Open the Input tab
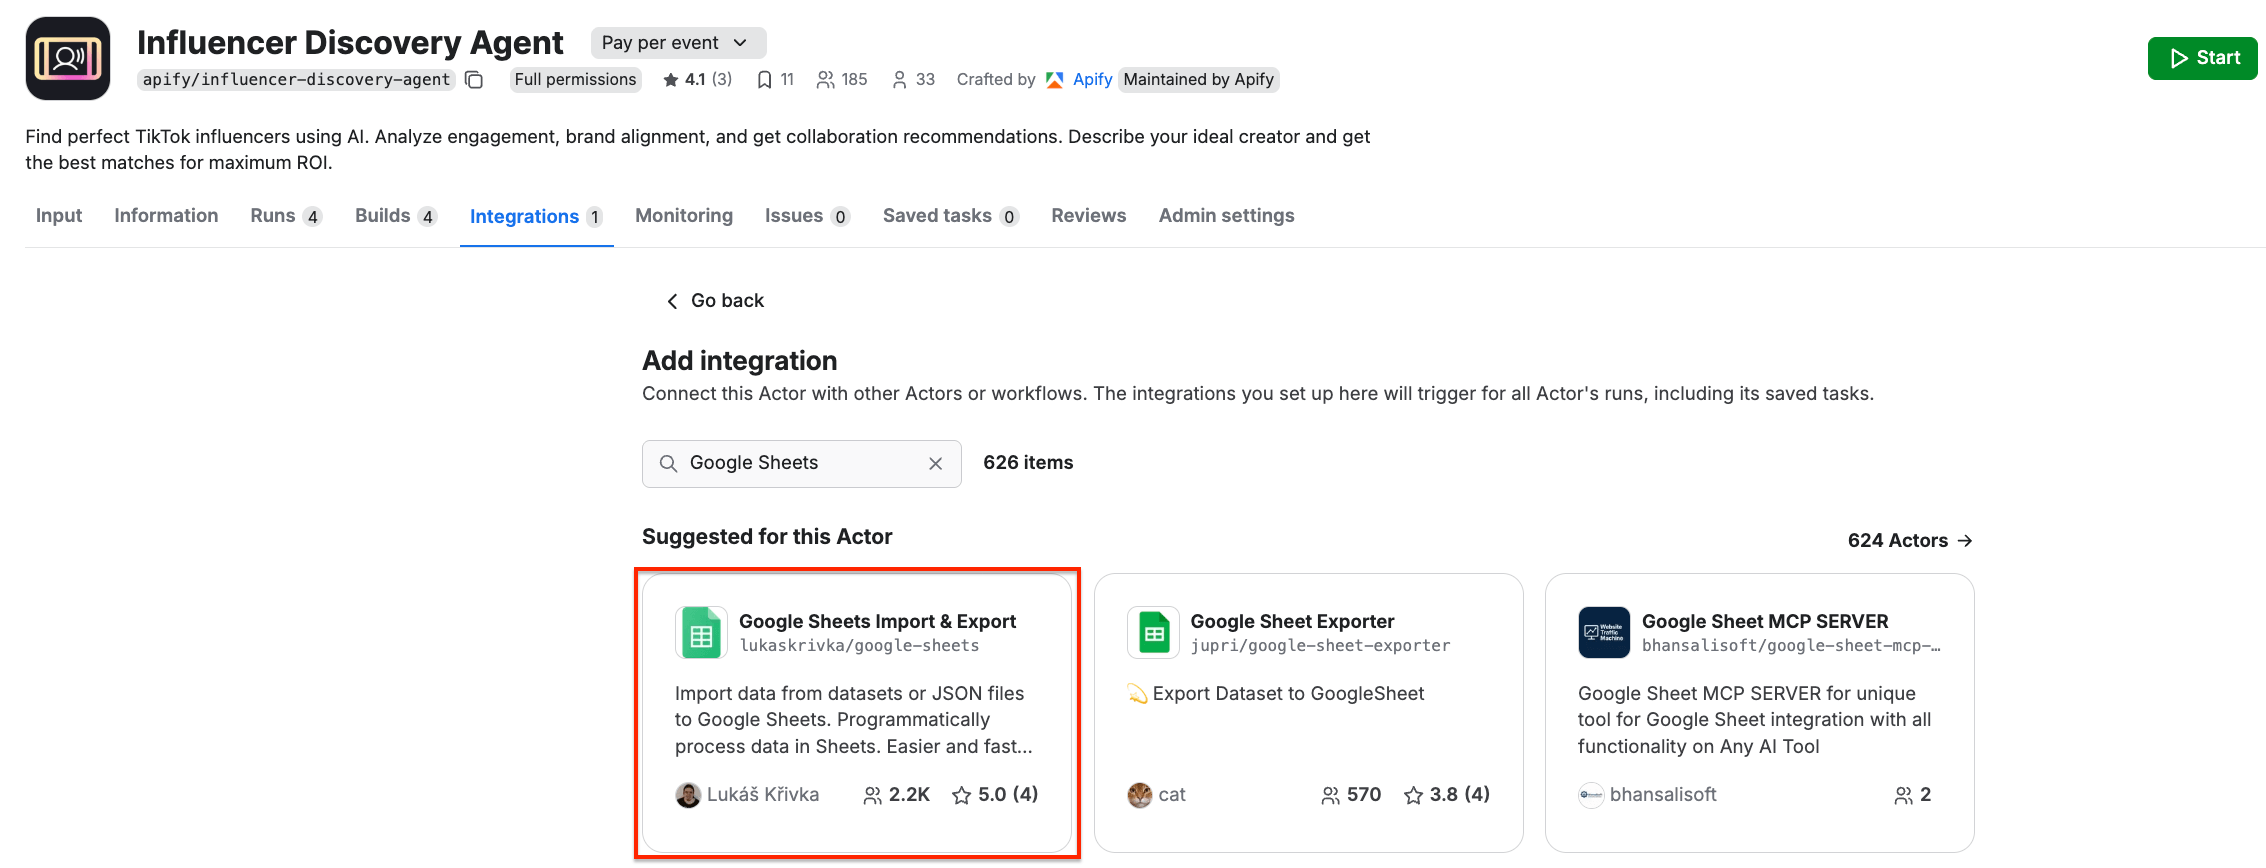Viewport: 2266px width, 868px height. [x=59, y=216]
